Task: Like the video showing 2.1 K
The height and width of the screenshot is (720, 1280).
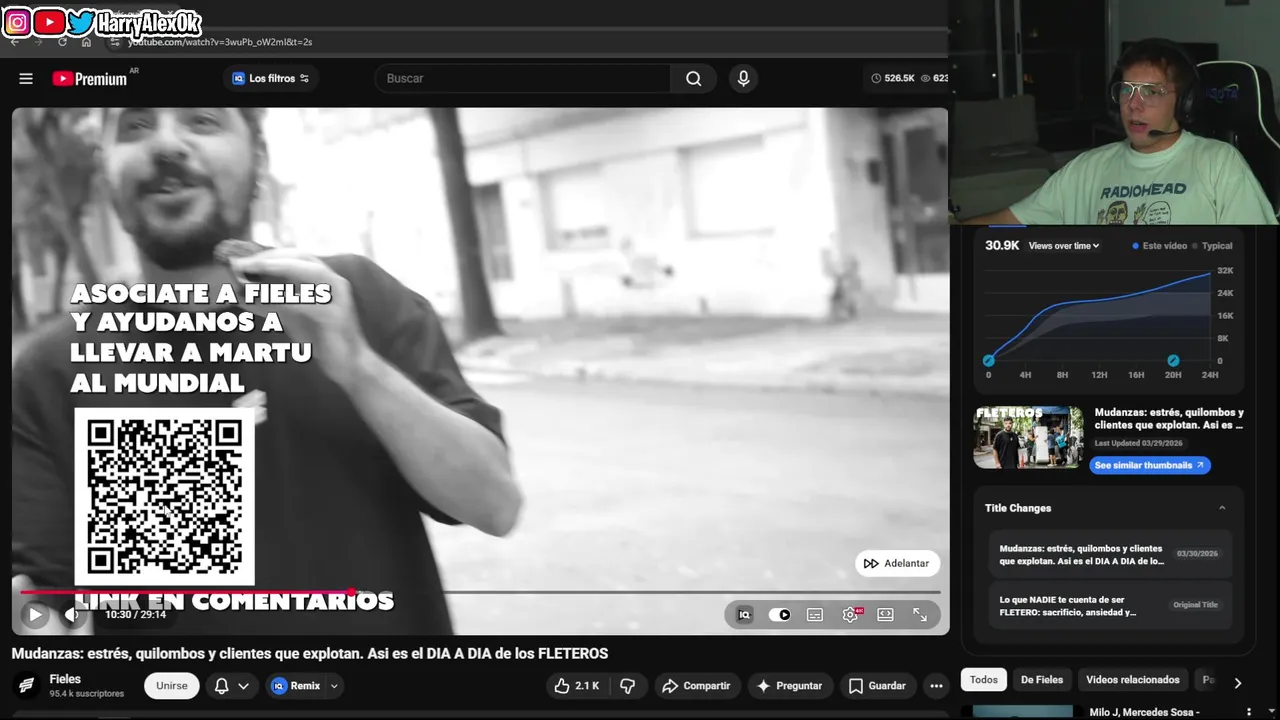Action: point(576,686)
